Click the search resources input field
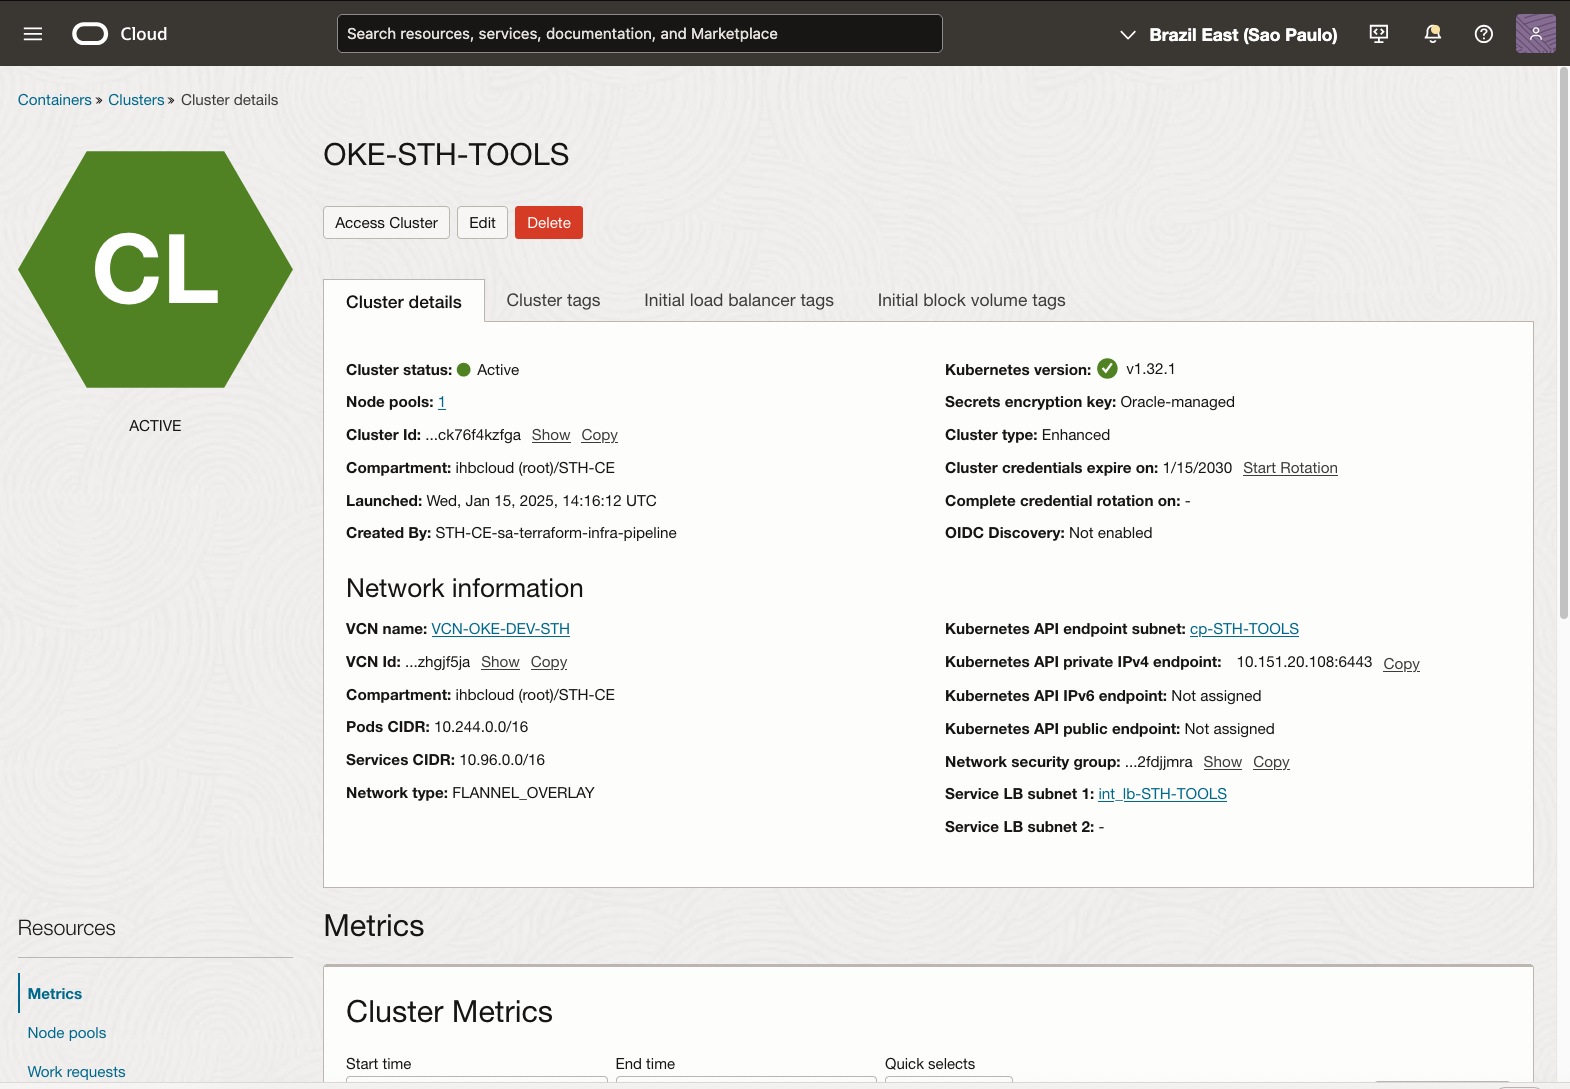Viewport: 1570px width, 1089px height. coord(640,34)
